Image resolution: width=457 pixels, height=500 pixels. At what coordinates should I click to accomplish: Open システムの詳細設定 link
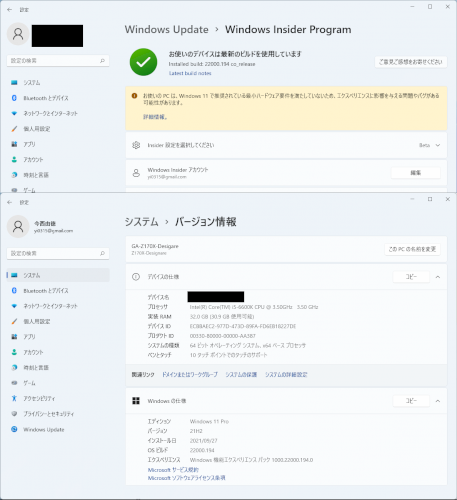click(286, 375)
